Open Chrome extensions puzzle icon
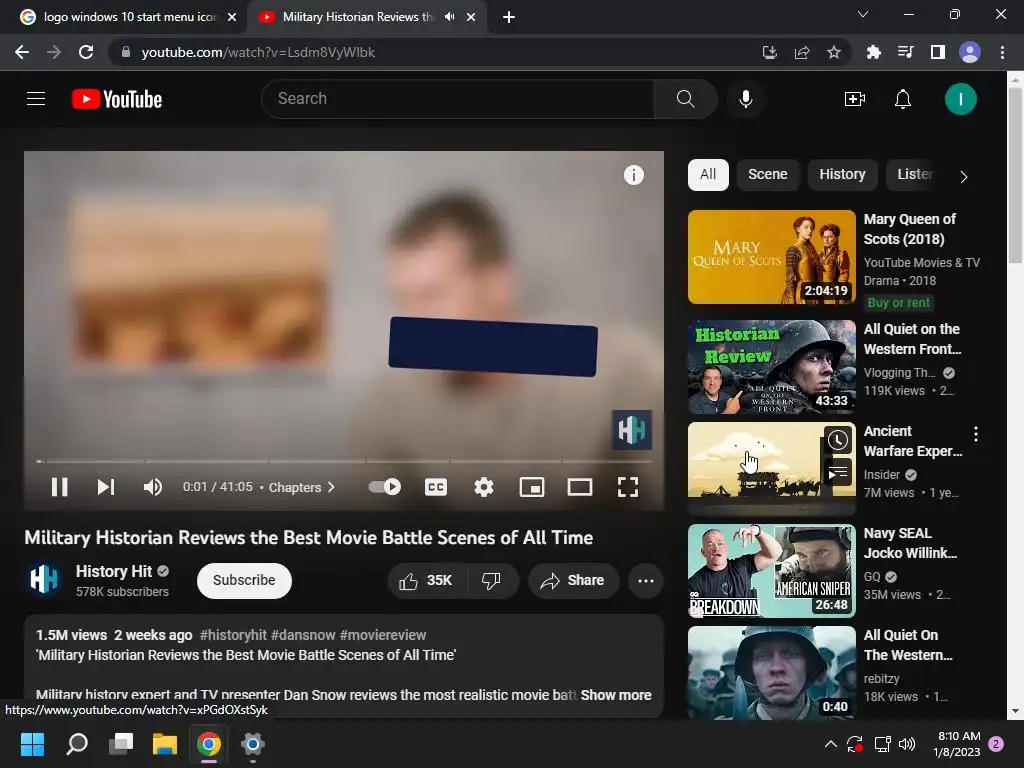Screen dimensions: 1024x768 874,52
